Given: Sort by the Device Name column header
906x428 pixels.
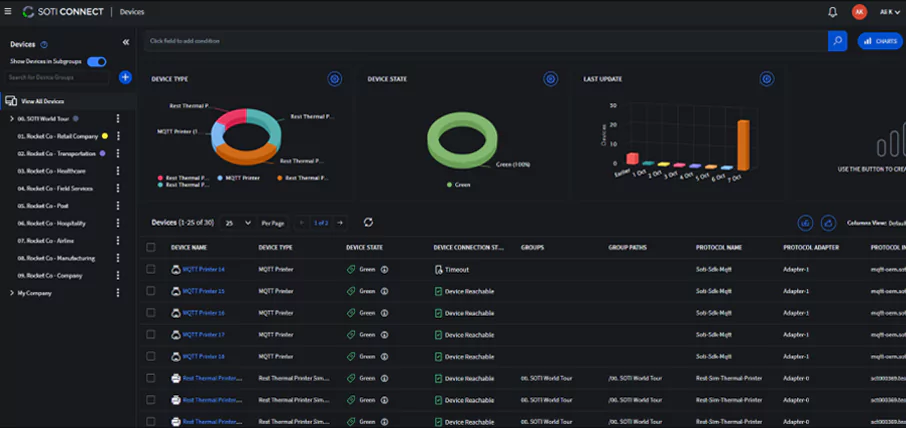Looking at the screenshot, I should click(x=189, y=247).
